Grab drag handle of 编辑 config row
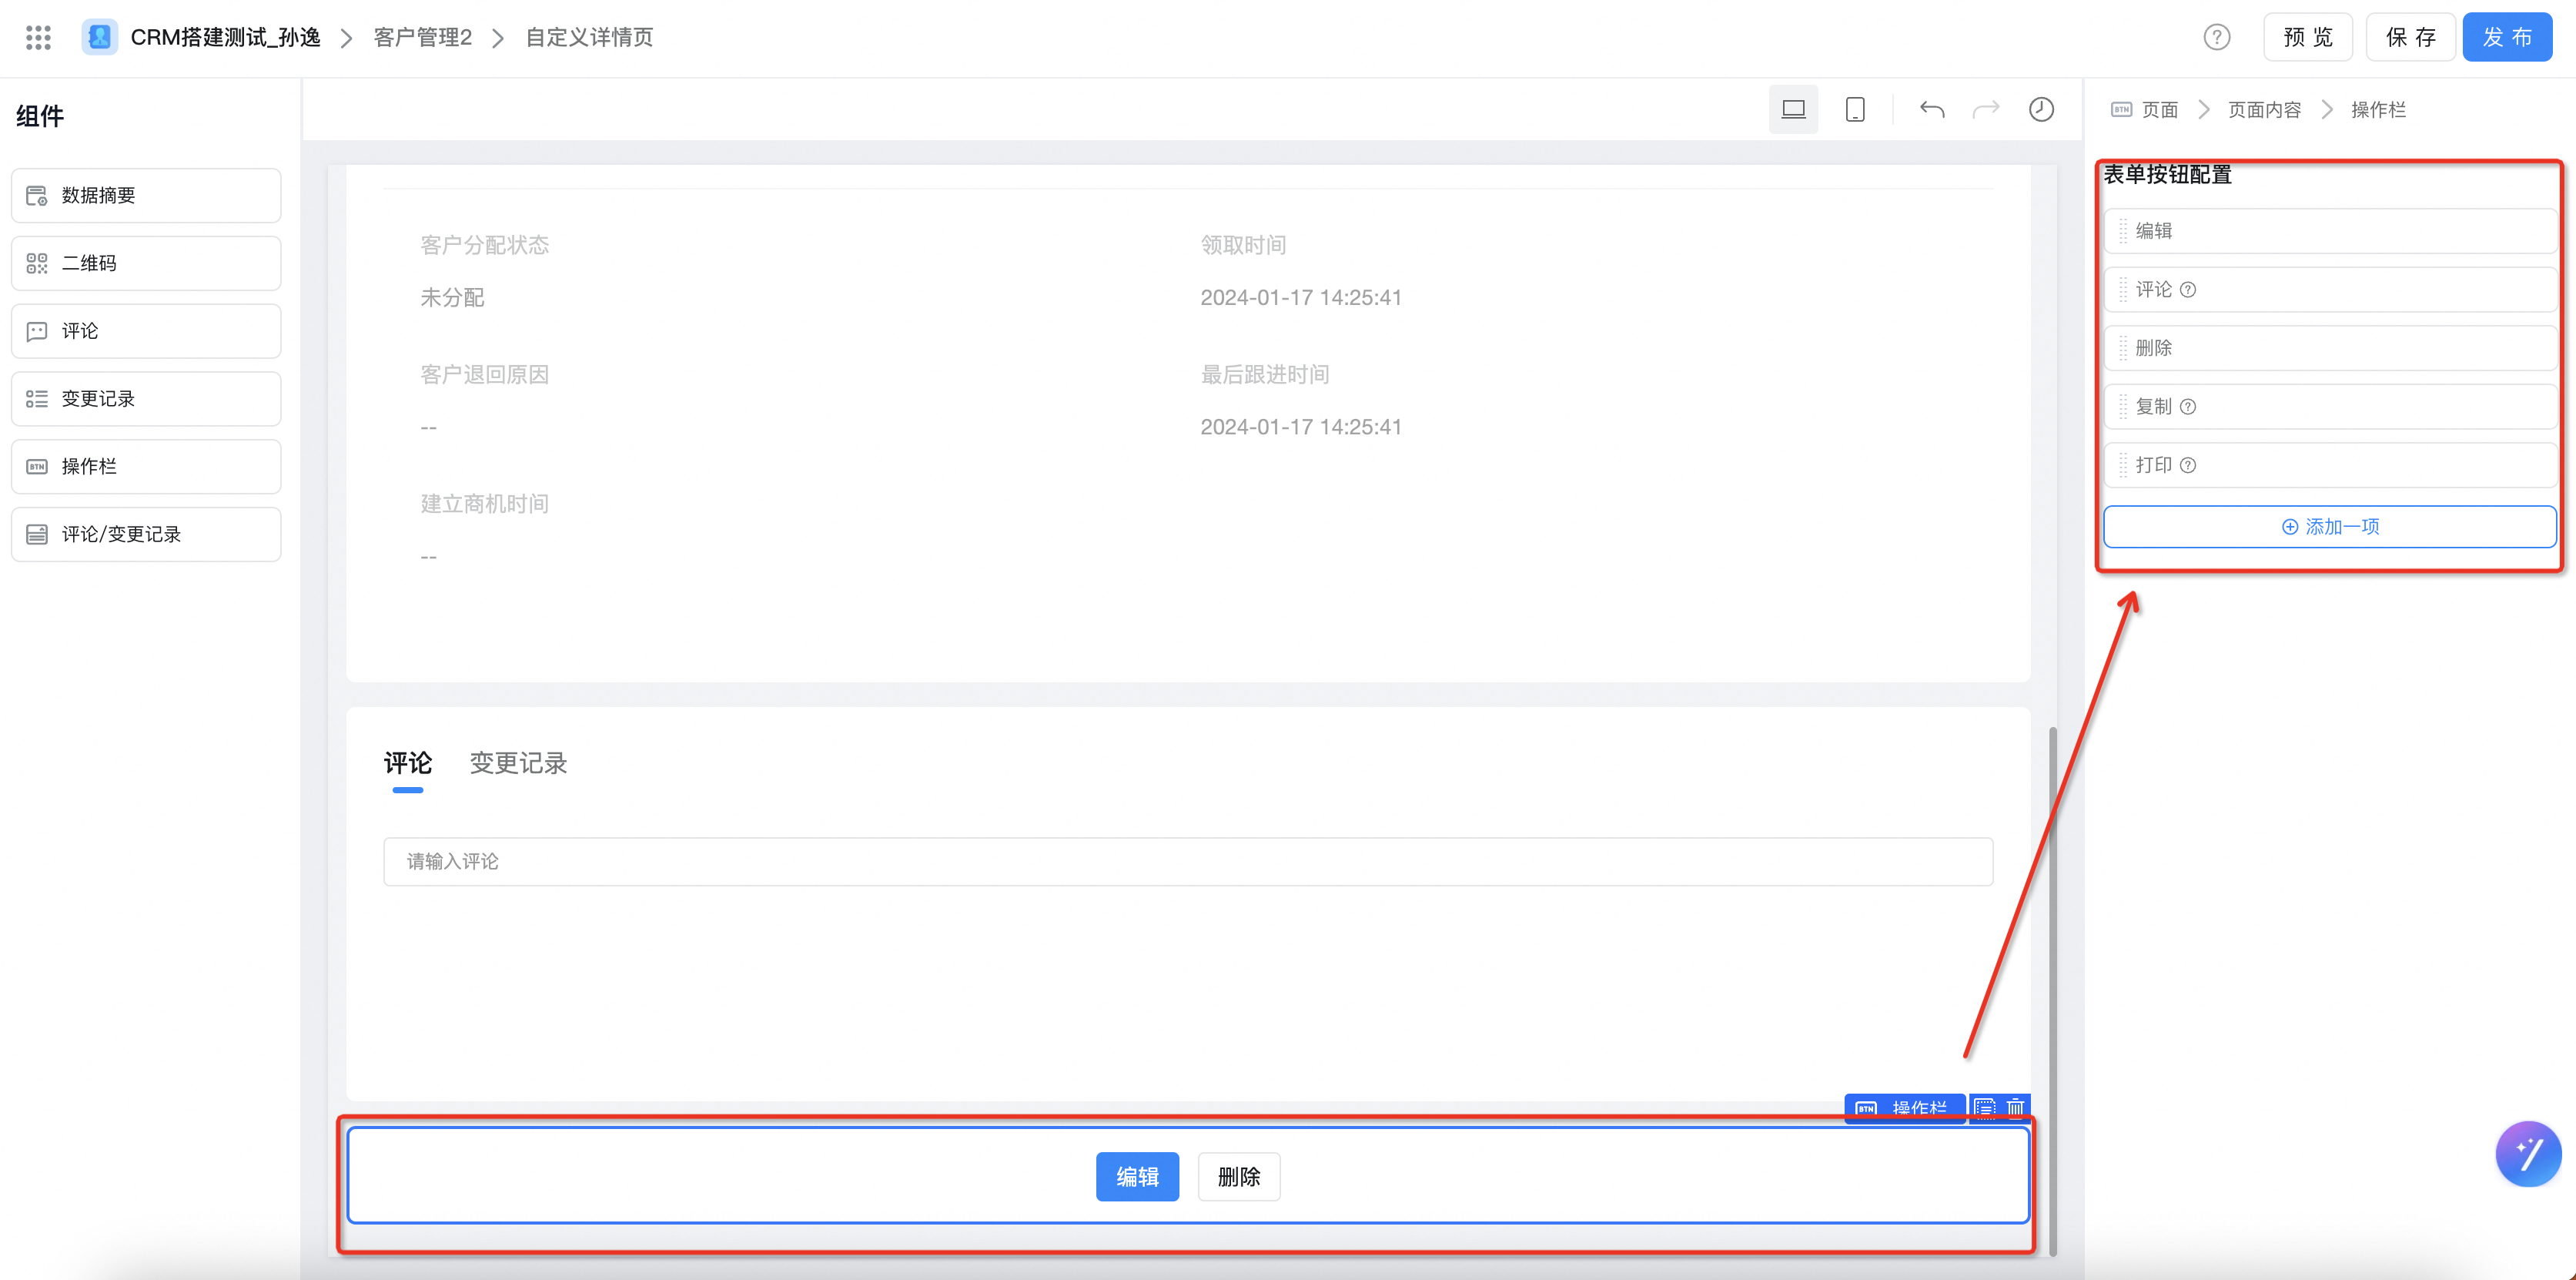2576x1280 pixels. 2122,231
